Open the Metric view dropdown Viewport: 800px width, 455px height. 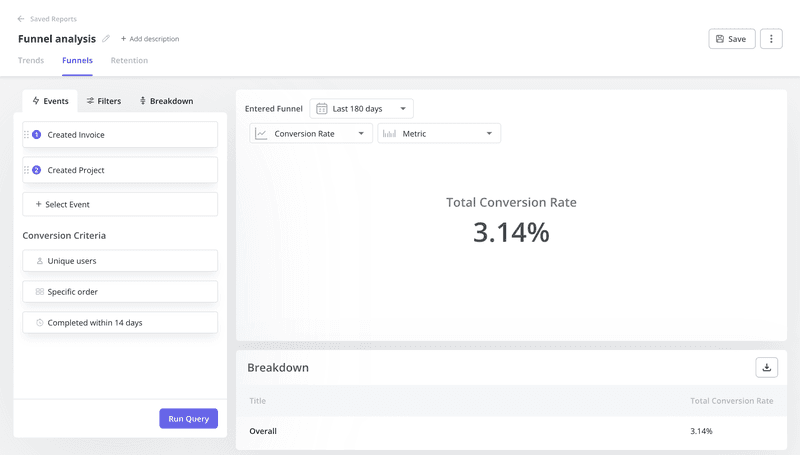[x=438, y=133]
